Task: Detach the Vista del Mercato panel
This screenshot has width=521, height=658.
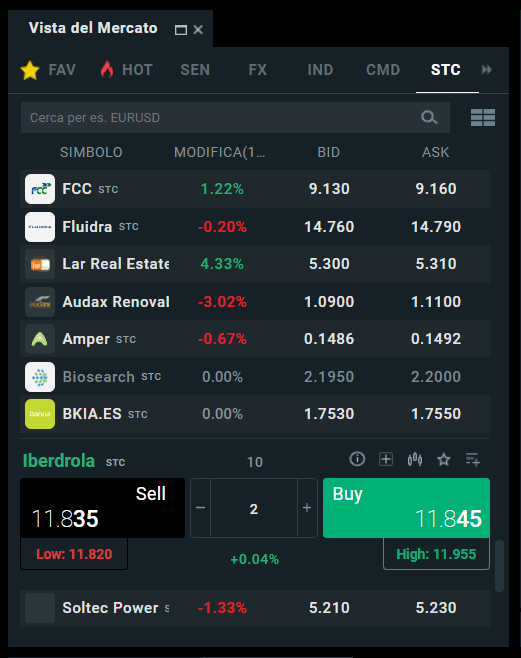Action: pos(181,30)
